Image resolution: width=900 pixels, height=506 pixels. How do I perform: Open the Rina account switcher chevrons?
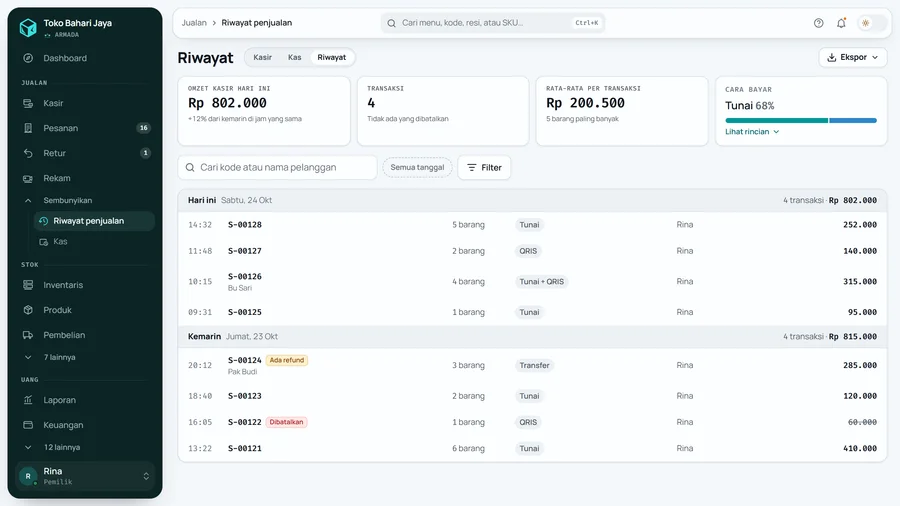coord(146,476)
